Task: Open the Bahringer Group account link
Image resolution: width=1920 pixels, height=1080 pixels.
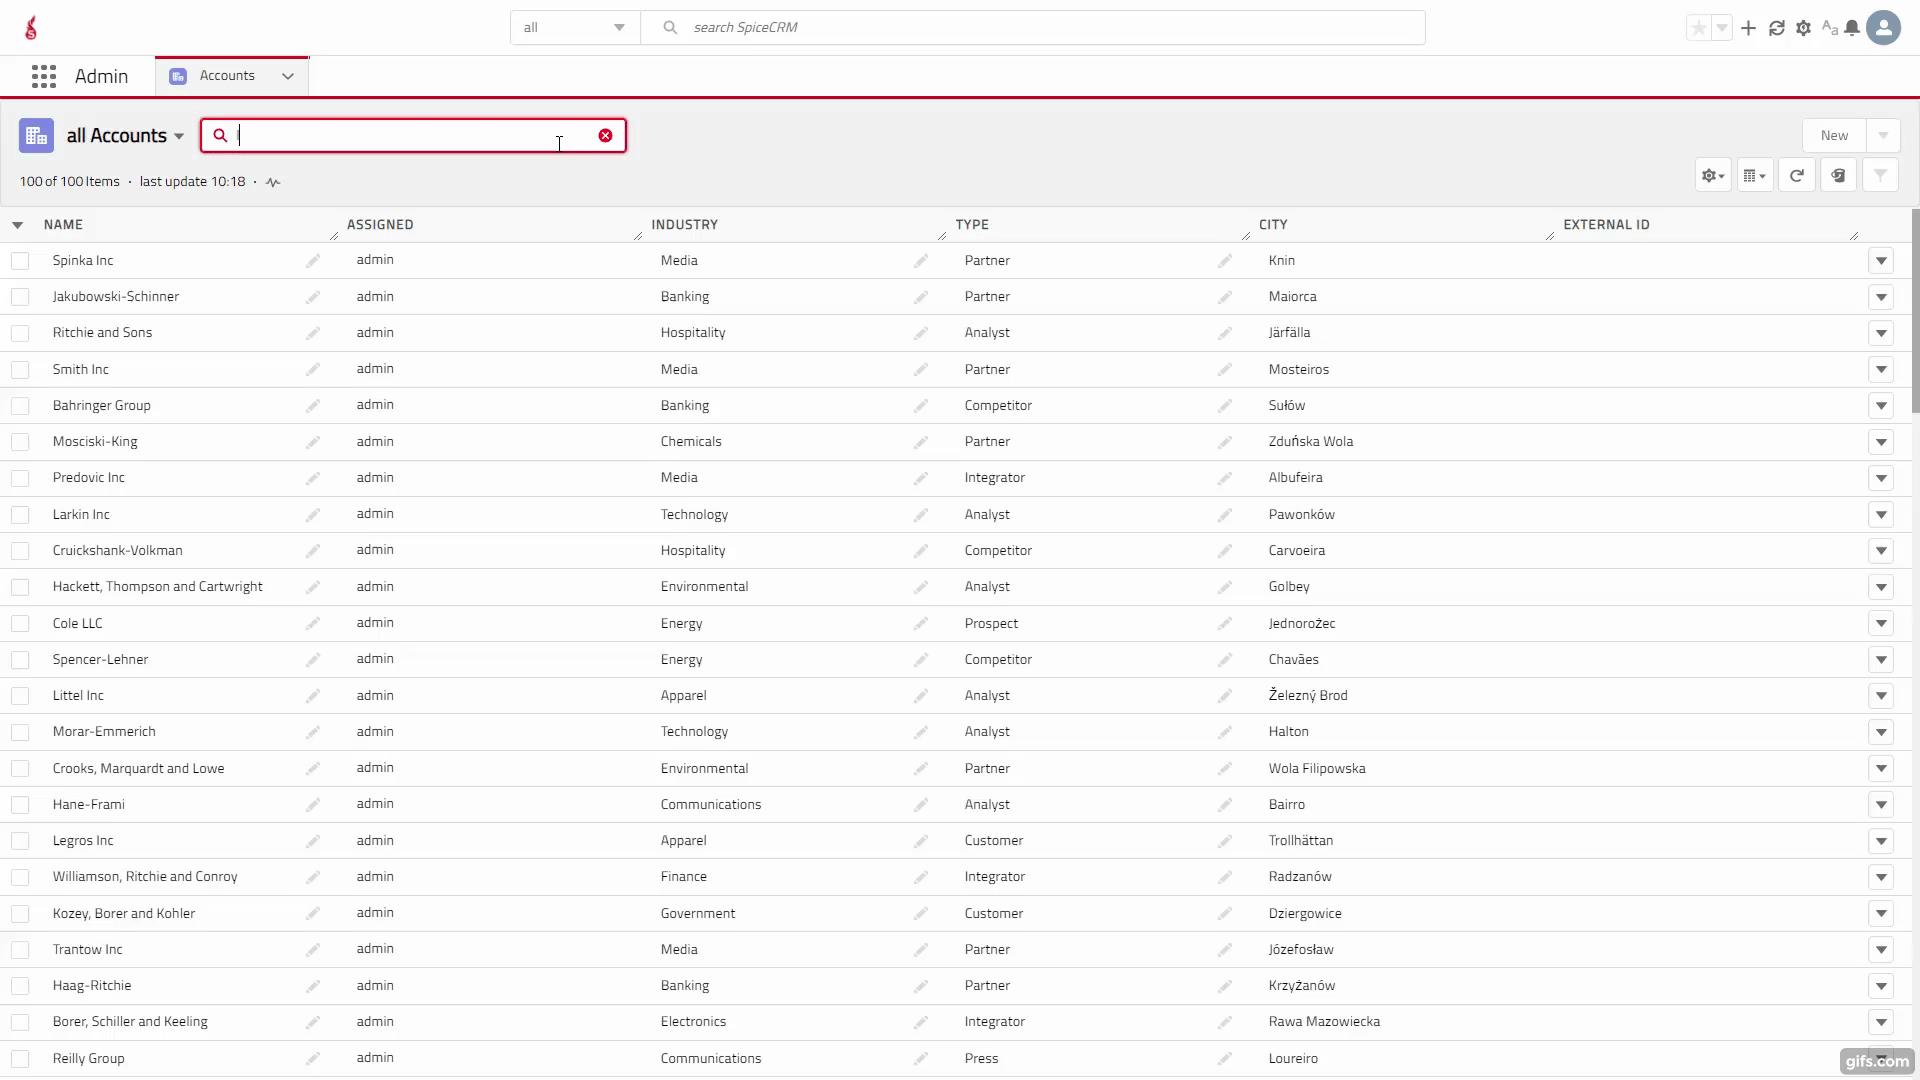Action: (102, 406)
